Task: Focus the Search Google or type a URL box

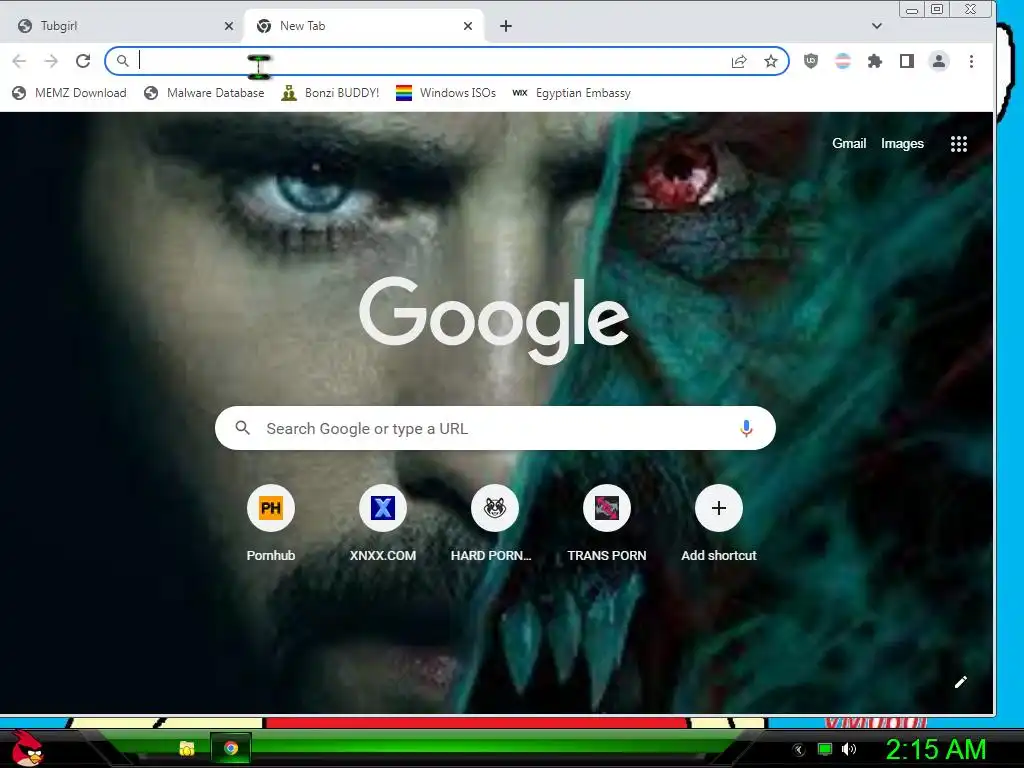Action: [x=495, y=428]
